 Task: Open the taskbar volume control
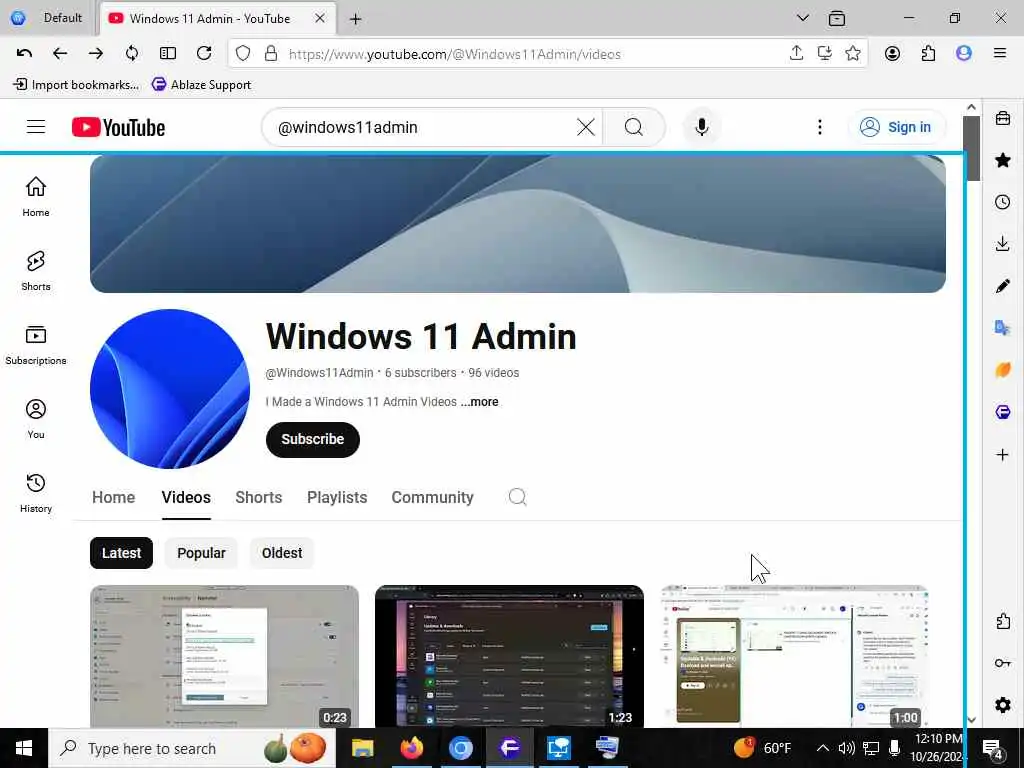tap(847, 748)
